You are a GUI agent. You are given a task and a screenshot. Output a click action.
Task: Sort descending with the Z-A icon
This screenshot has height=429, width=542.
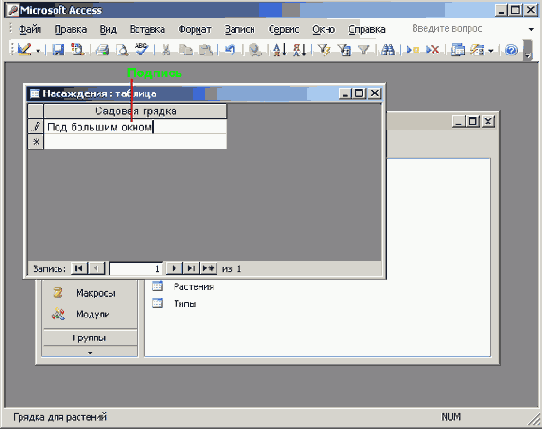pos(299,50)
